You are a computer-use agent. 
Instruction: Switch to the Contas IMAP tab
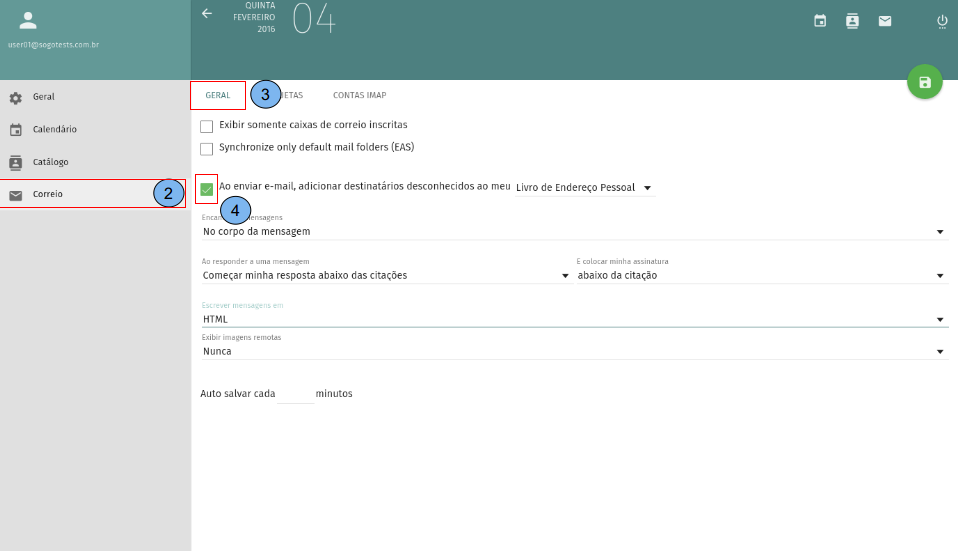click(359, 96)
